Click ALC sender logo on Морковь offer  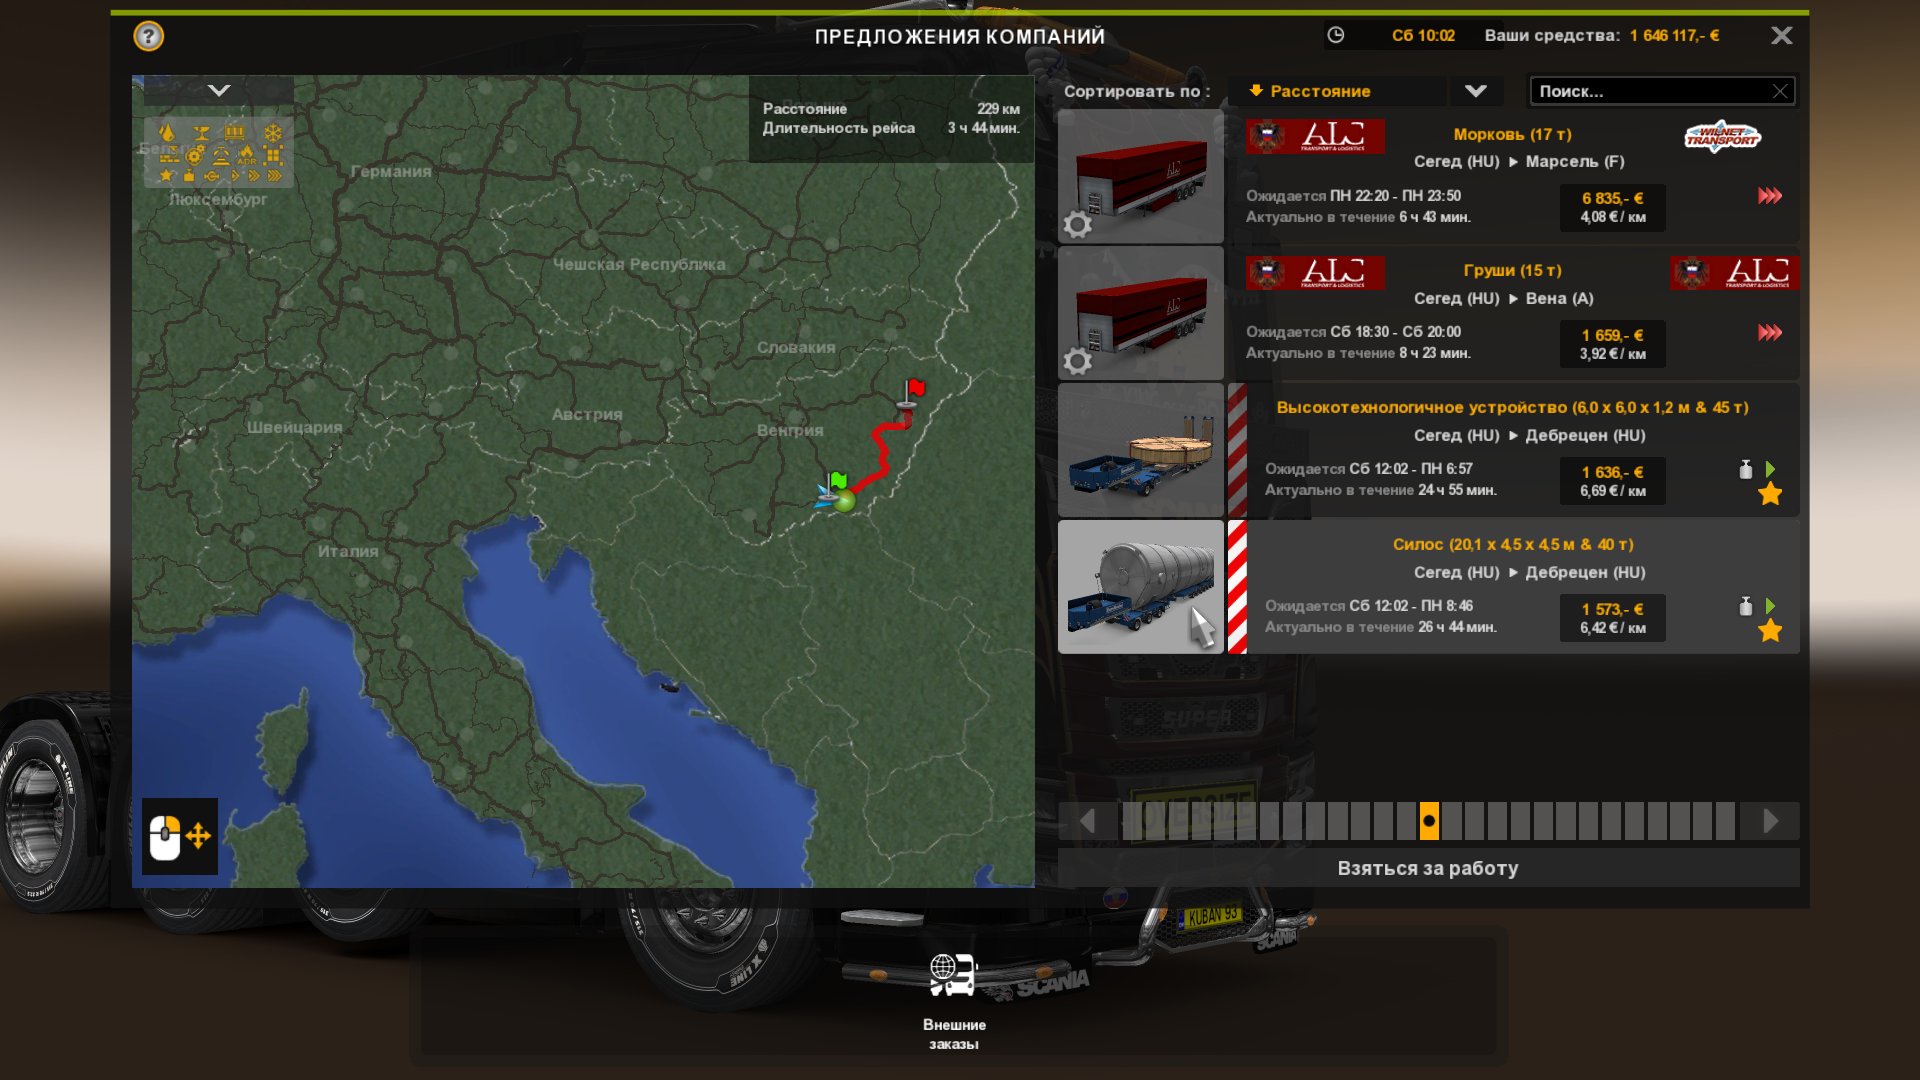(x=1315, y=136)
